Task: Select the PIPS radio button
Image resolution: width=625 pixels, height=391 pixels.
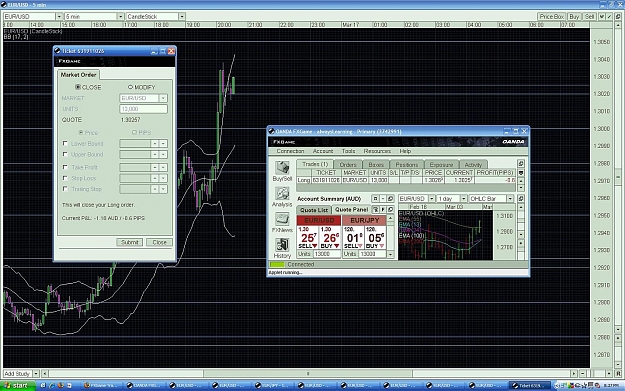Action: (x=134, y=132)
